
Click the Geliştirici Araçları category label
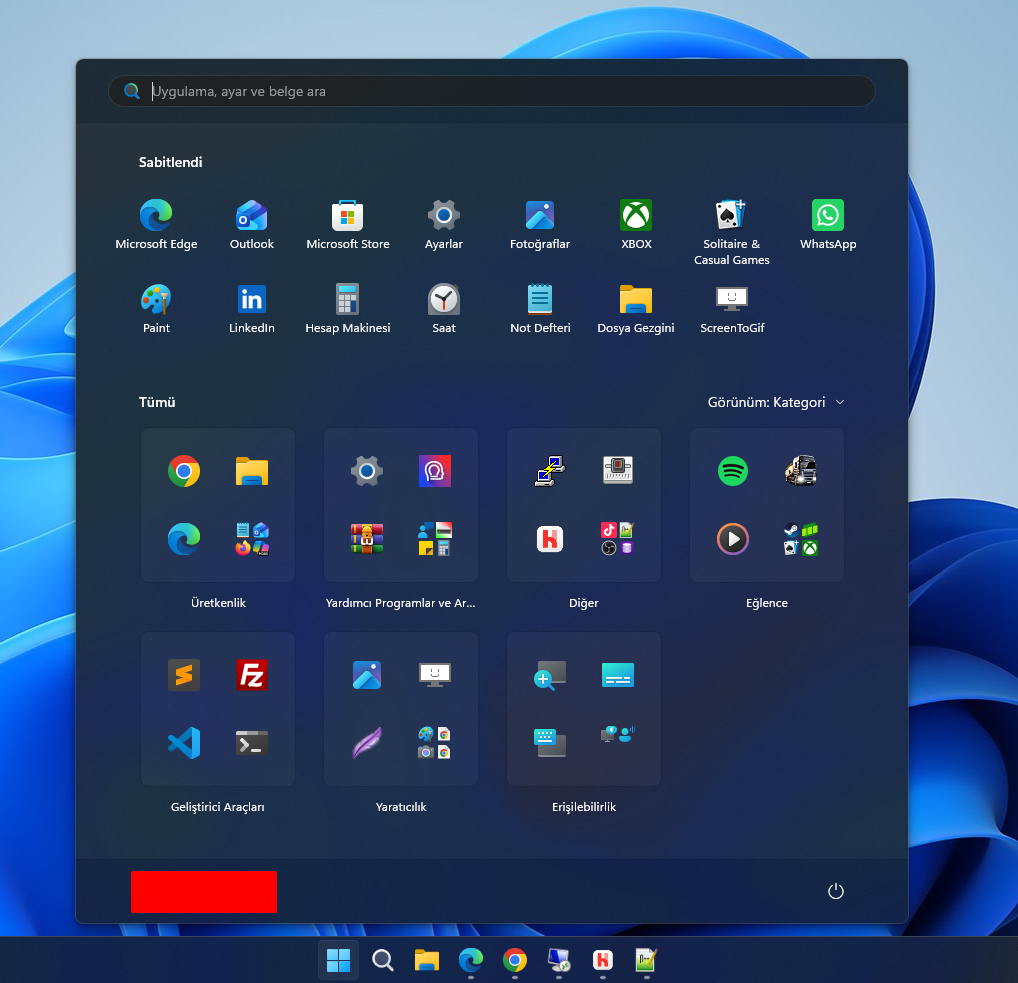[217, 807]
